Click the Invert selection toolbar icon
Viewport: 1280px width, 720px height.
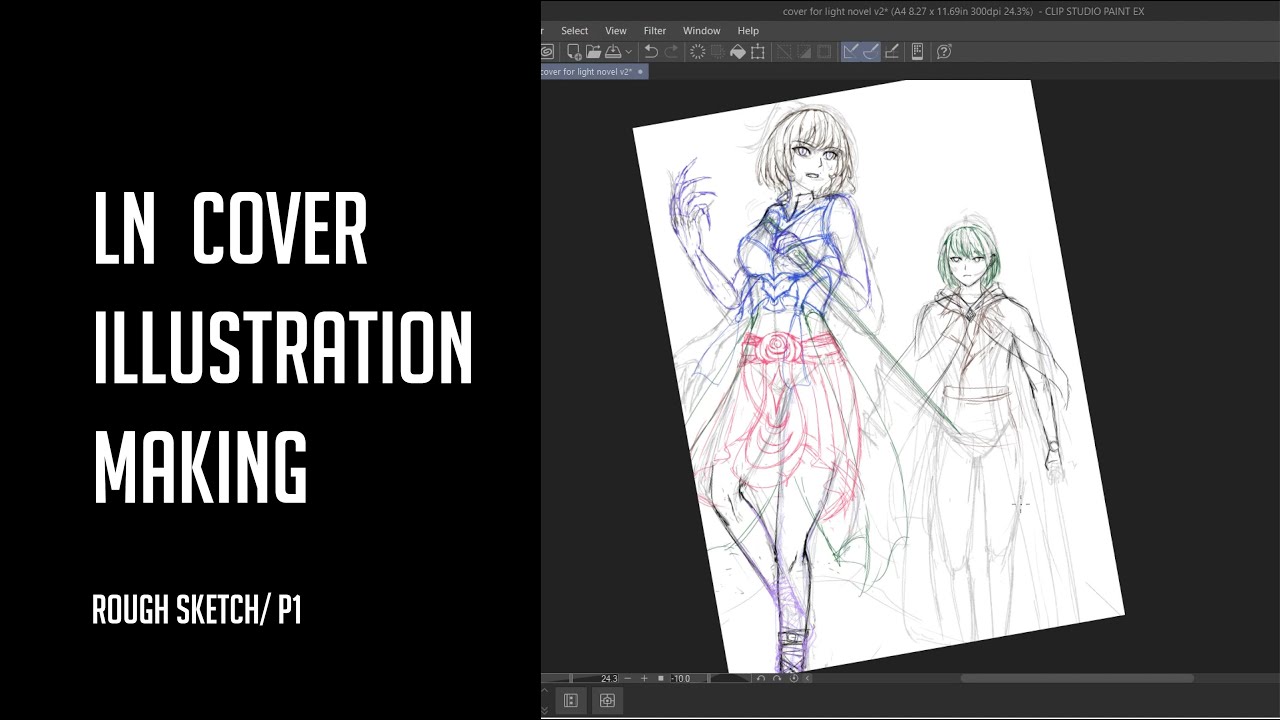pos(804,52)
